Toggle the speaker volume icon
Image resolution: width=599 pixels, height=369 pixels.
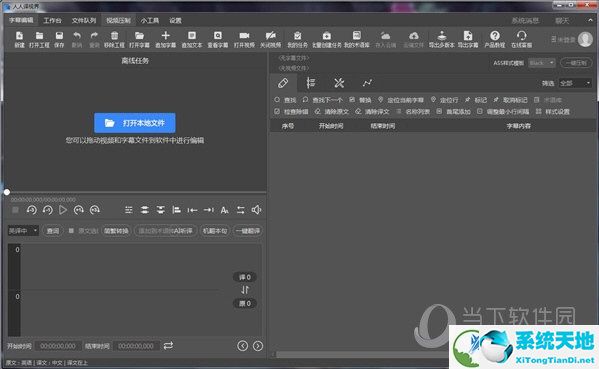pos(256,210)
